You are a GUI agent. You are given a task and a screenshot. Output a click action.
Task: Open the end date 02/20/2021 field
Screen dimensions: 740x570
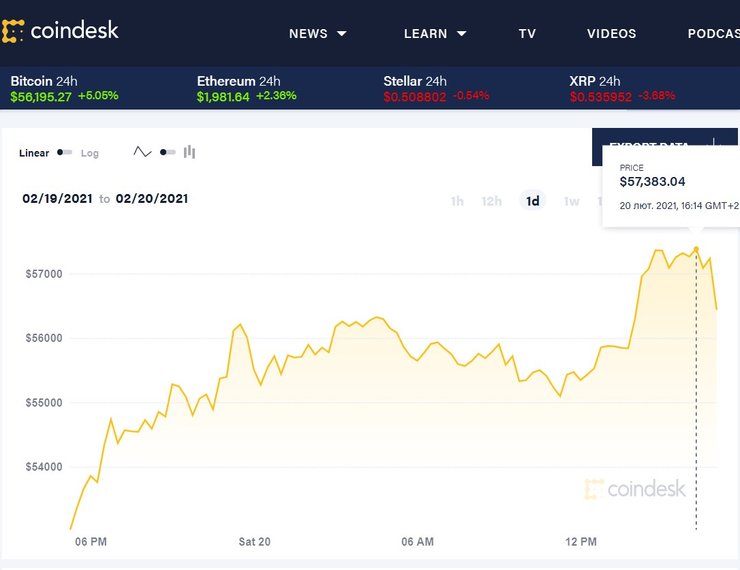[152, 199]
